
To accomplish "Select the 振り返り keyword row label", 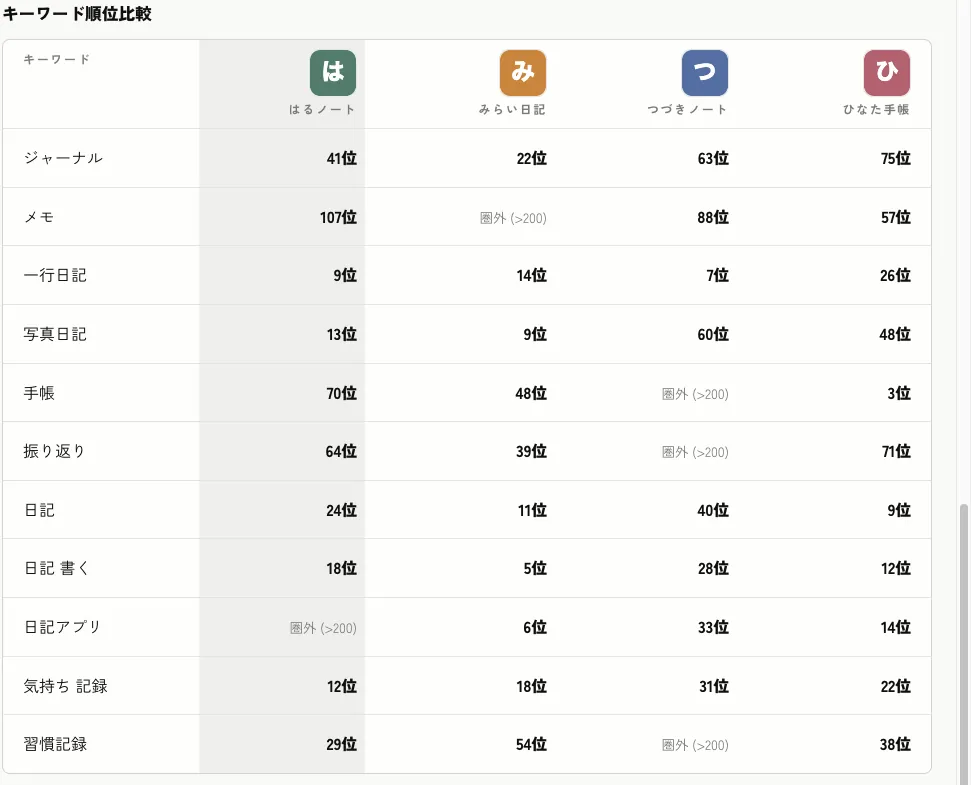I will (x=54, y=451).
